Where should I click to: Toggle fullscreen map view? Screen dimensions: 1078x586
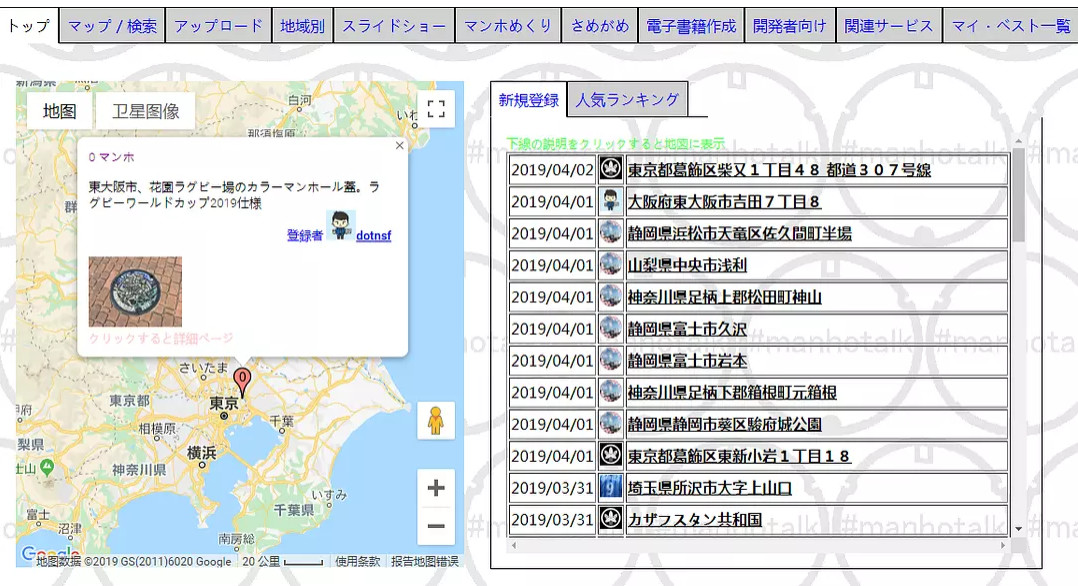point(436,109)
